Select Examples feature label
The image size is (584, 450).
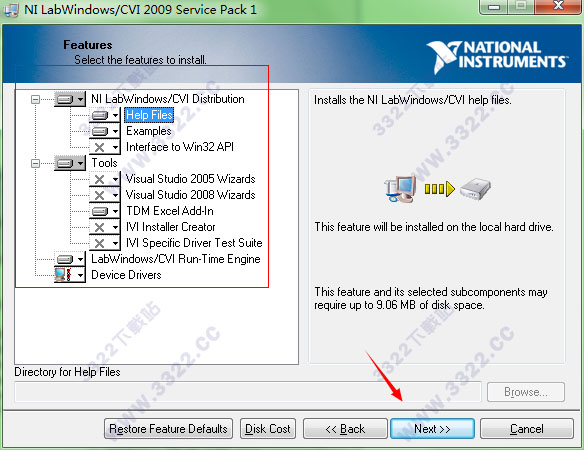pos(149,131)
